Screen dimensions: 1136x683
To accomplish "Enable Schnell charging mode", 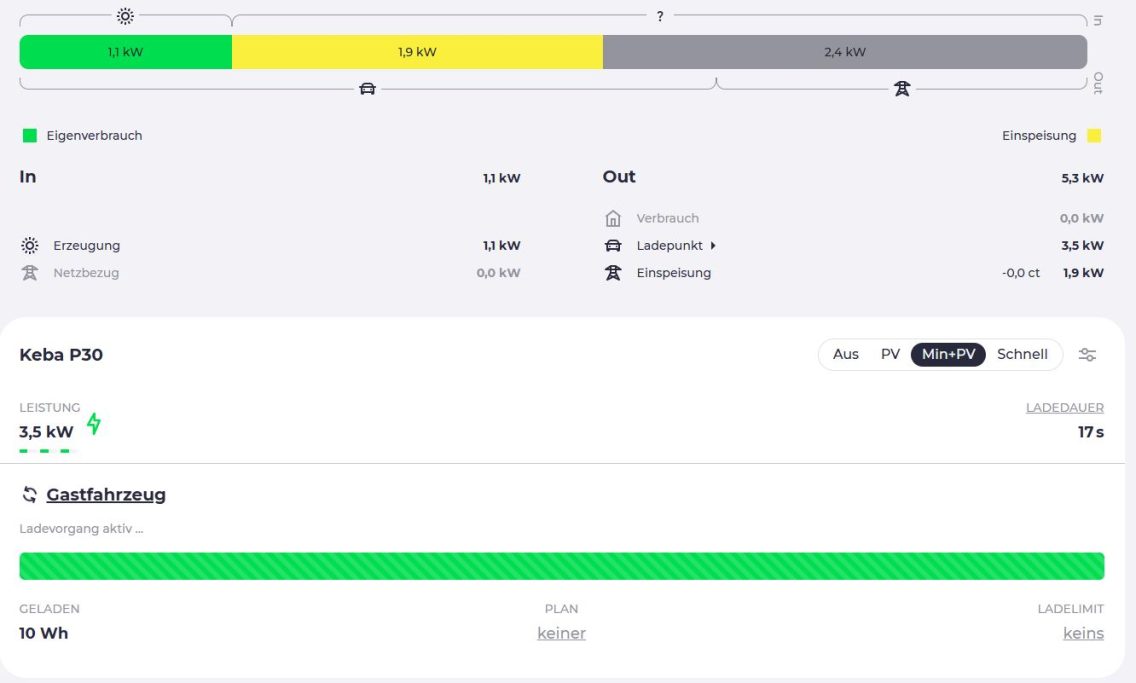I will 1022,354.
